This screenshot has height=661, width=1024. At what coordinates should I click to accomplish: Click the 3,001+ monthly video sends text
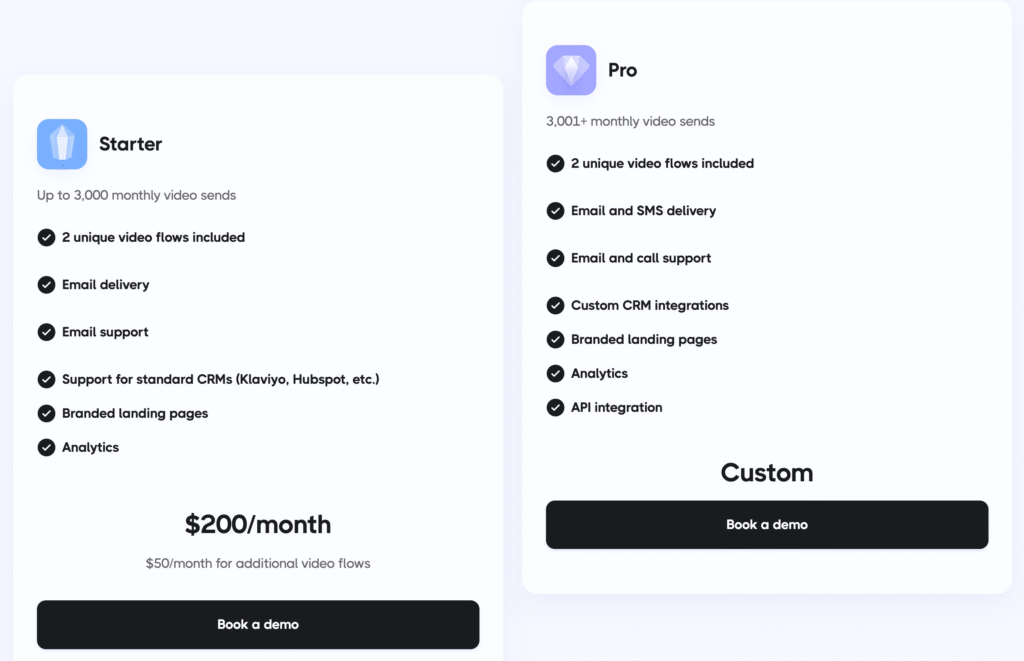tap(630, 121)
